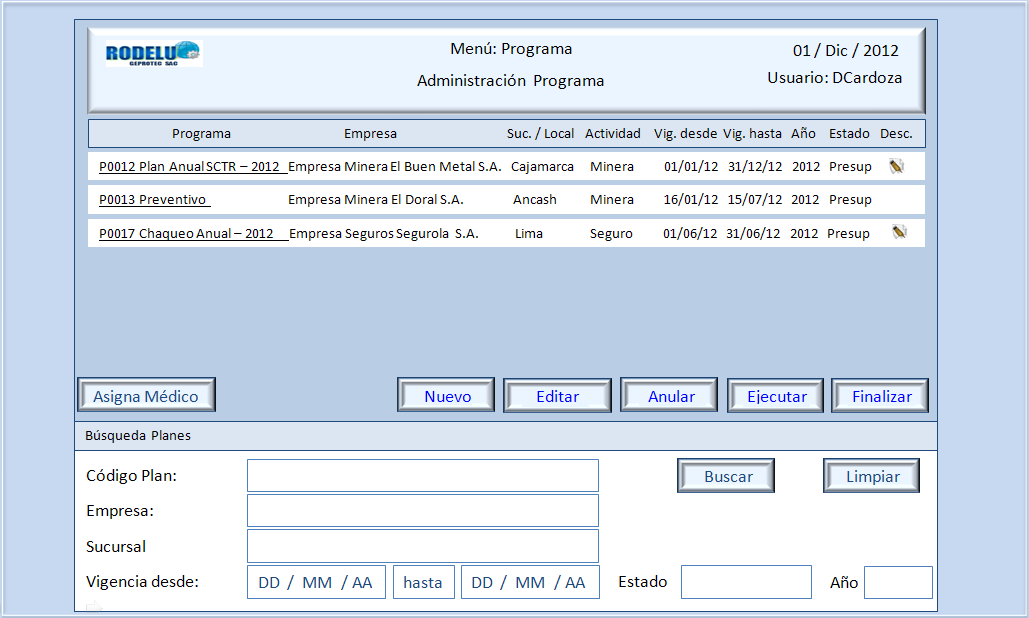Viewport: 1029px width, 618px height.
Task: Open description pencil icon for P0017 row
Action: click(x=899, y=232)
